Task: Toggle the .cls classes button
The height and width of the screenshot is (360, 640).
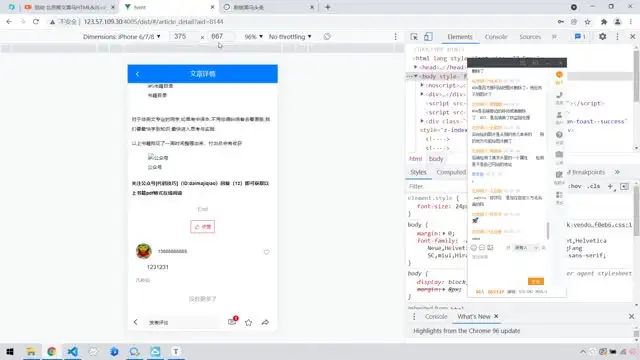Action: pyautogui.click(x=593, y=186)
